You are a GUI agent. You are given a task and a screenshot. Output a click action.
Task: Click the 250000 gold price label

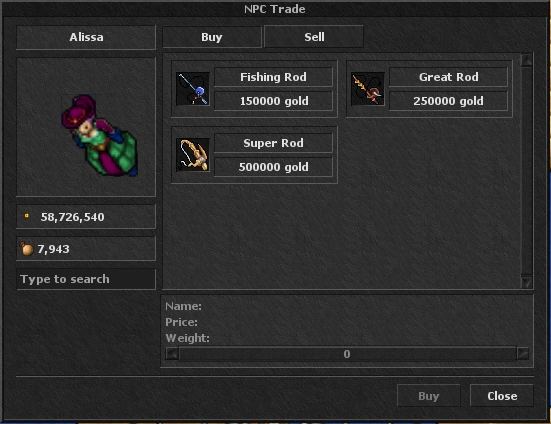pyautogui.click(x=448, y=101)
